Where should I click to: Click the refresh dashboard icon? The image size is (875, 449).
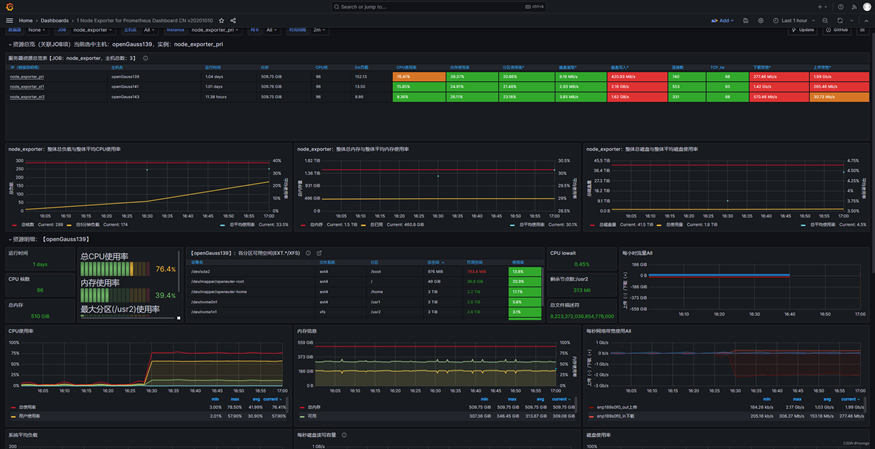point(840,20)
